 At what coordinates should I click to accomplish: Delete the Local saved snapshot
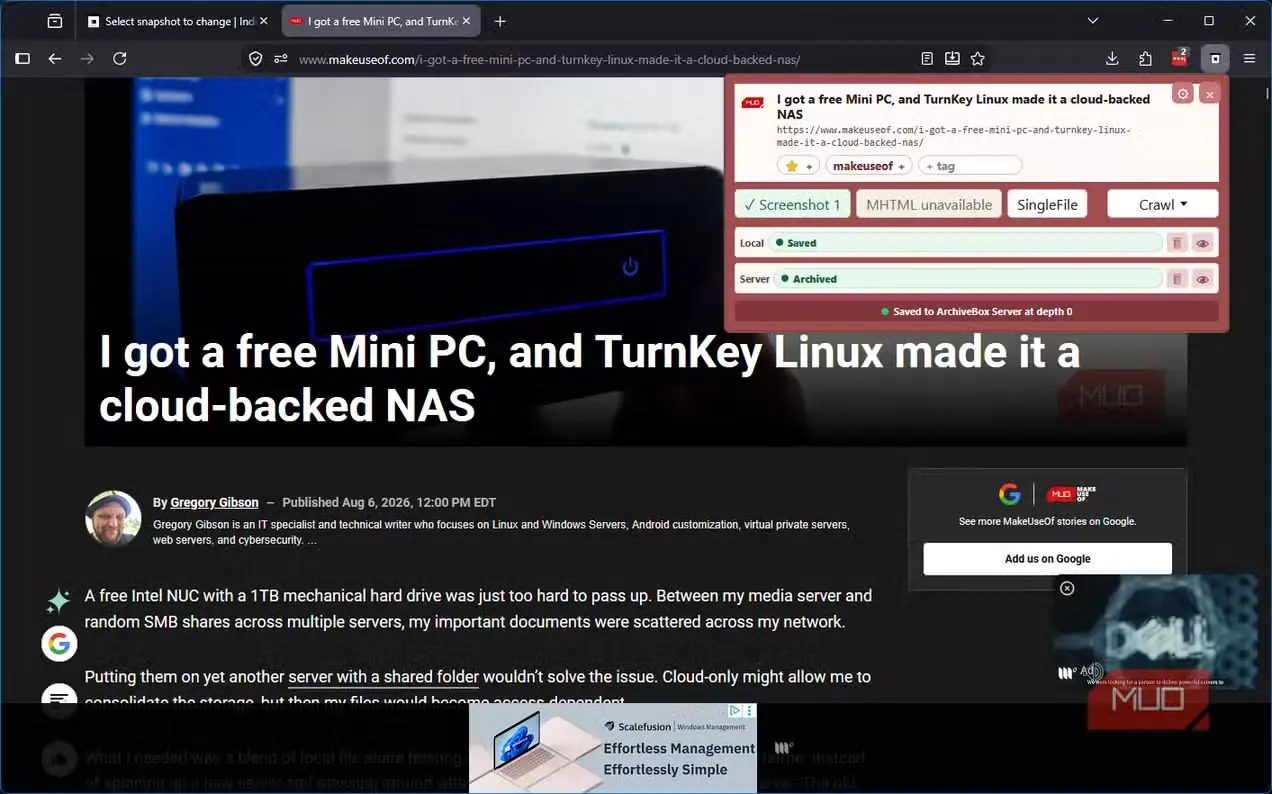[1177, 243]
